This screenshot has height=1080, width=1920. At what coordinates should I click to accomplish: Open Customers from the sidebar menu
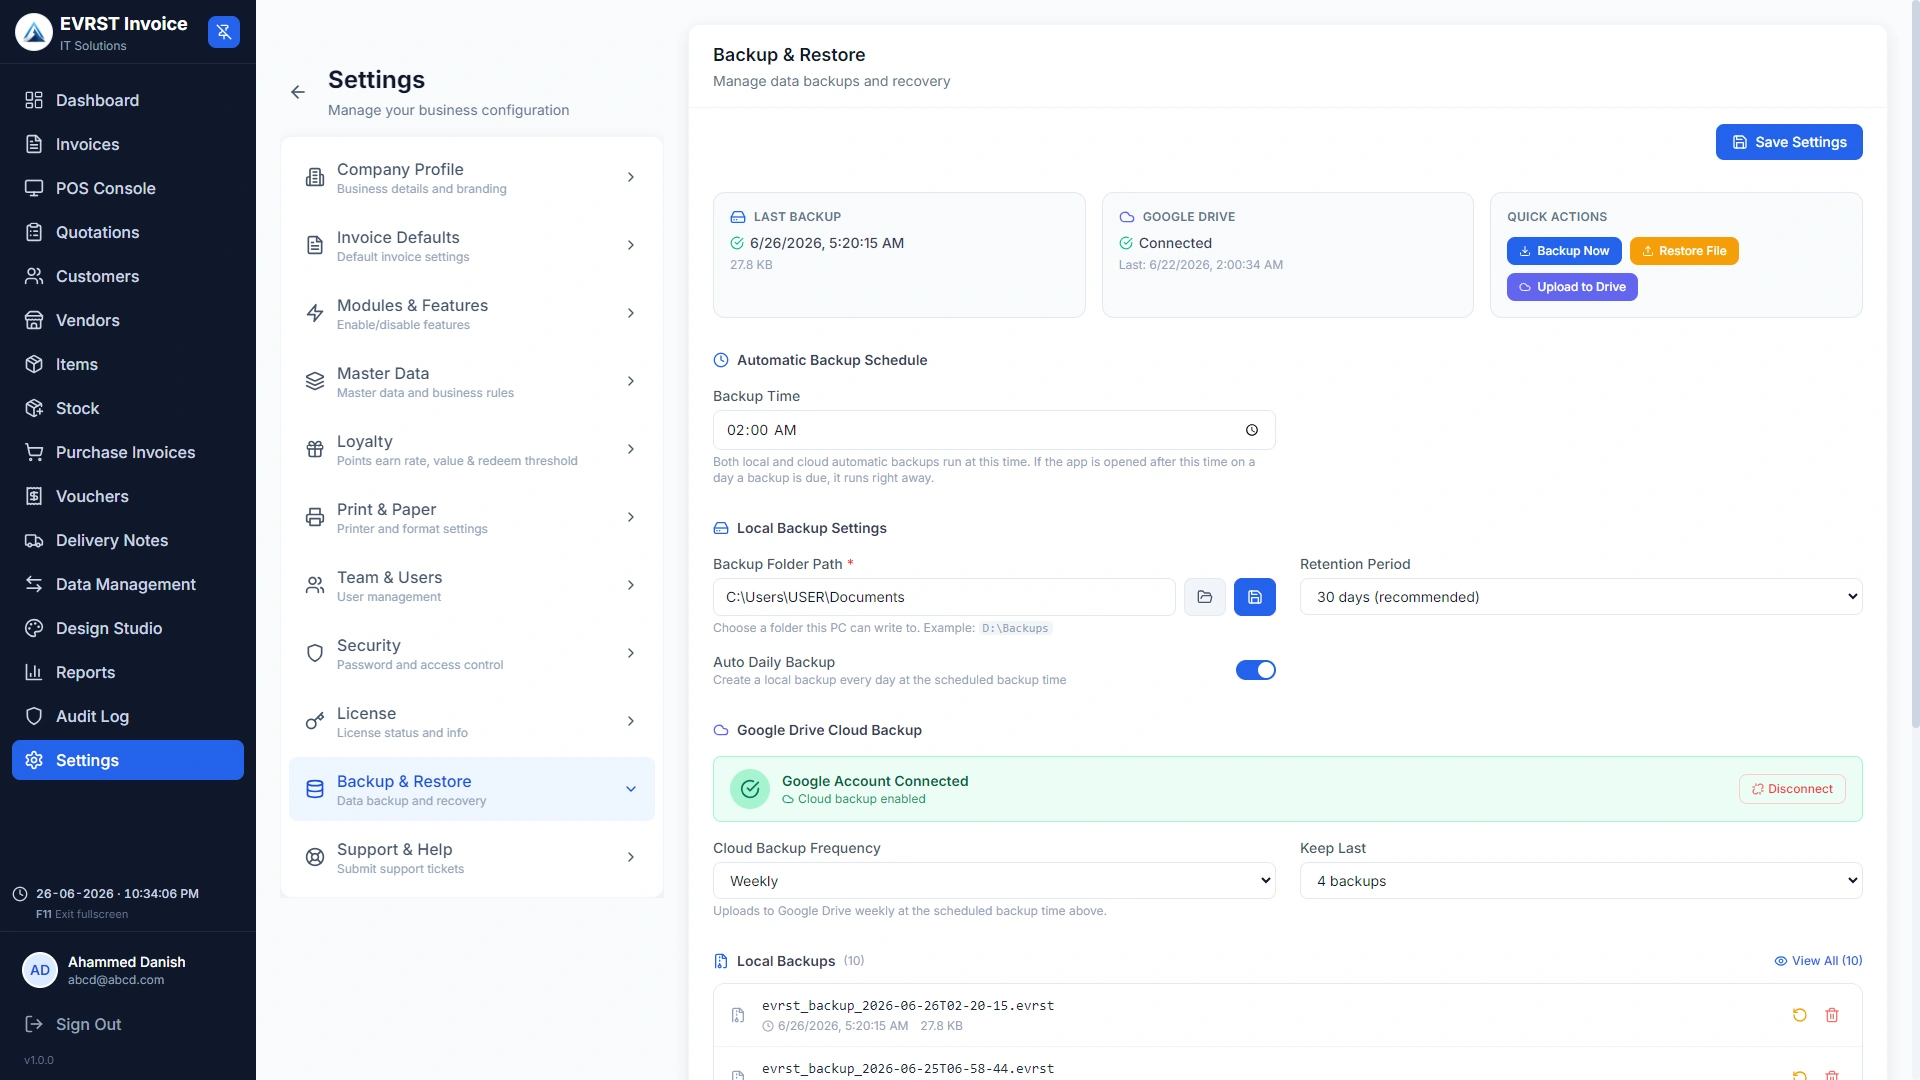(x=128, y=276)
